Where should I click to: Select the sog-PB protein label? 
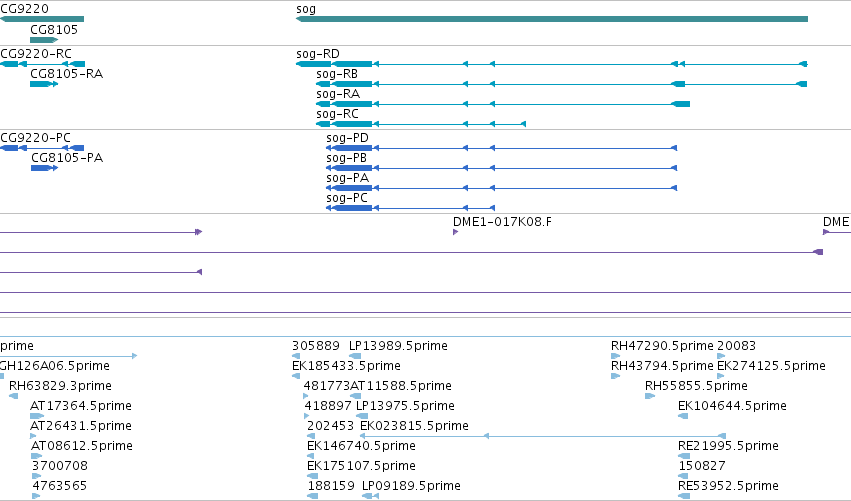346,158
